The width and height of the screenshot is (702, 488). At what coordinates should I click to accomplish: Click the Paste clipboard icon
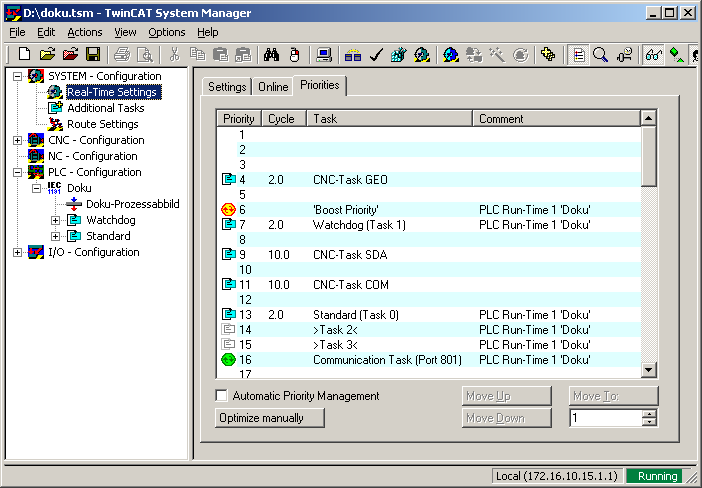220,55
